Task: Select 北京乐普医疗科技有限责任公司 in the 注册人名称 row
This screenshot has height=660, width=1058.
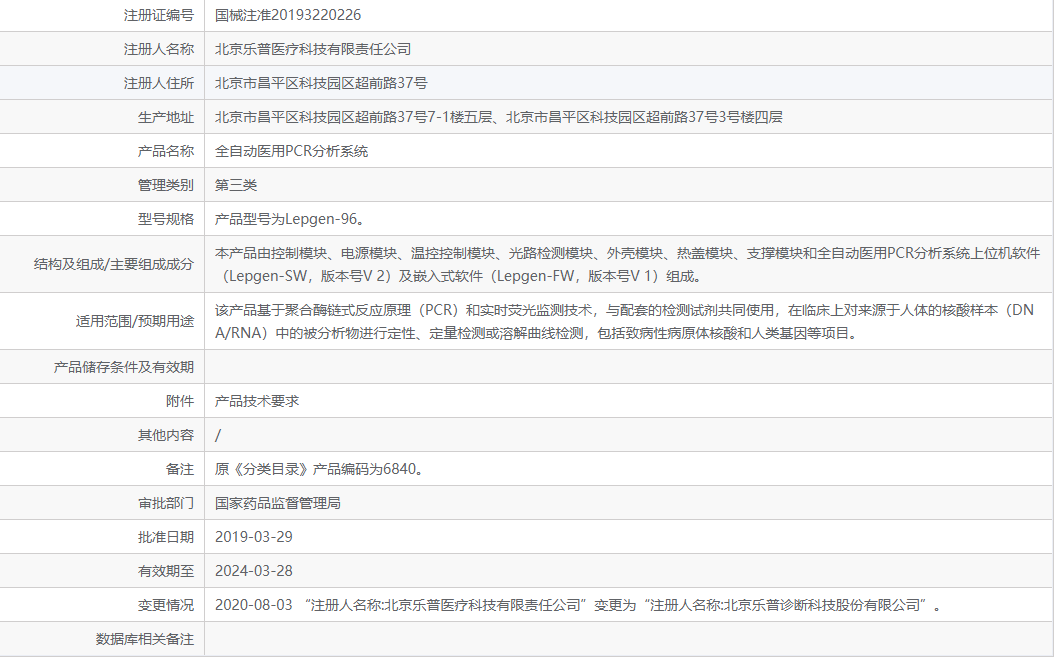Action: pos(313,49)
